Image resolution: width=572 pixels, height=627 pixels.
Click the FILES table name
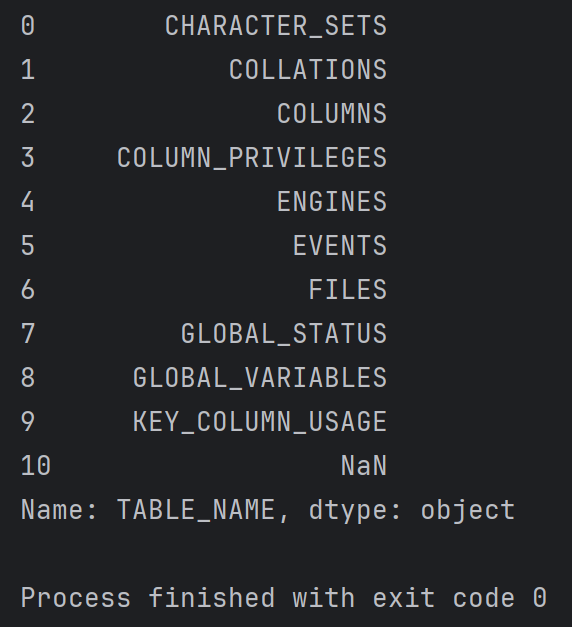(x=348, y=290)
